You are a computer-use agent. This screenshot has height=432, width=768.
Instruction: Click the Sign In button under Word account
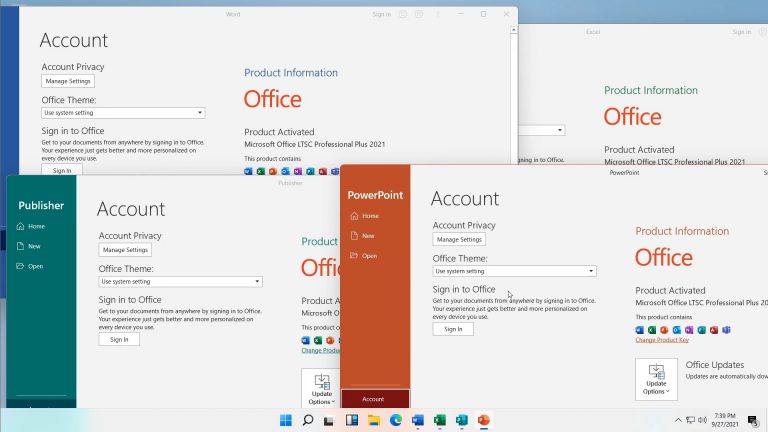pyautogui.click(x=62, y=170)
